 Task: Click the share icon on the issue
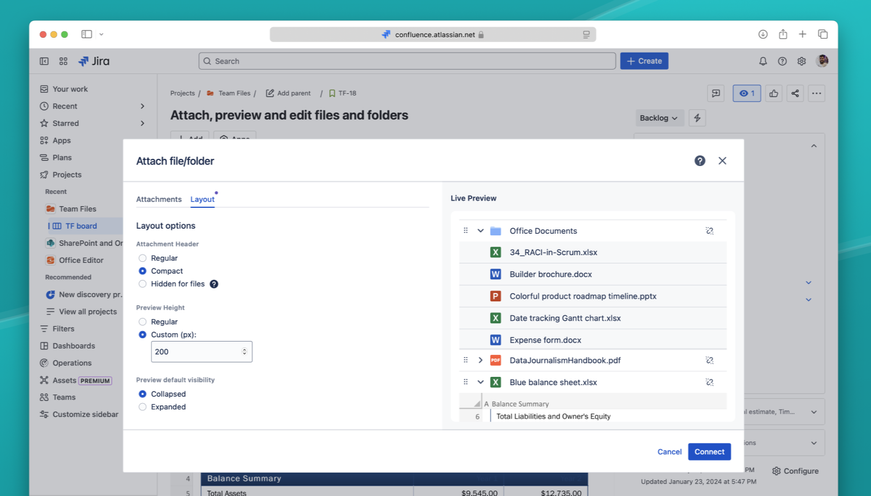pyautogui.click(x=795, y=93)
